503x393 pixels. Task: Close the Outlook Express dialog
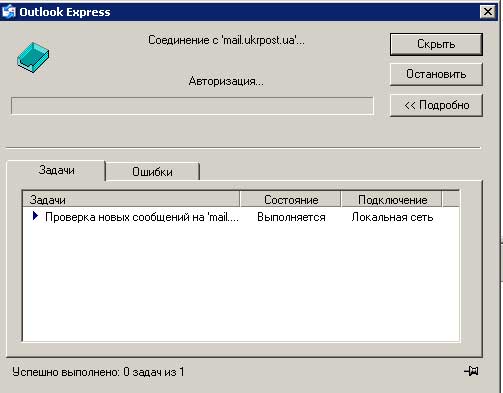488,12
